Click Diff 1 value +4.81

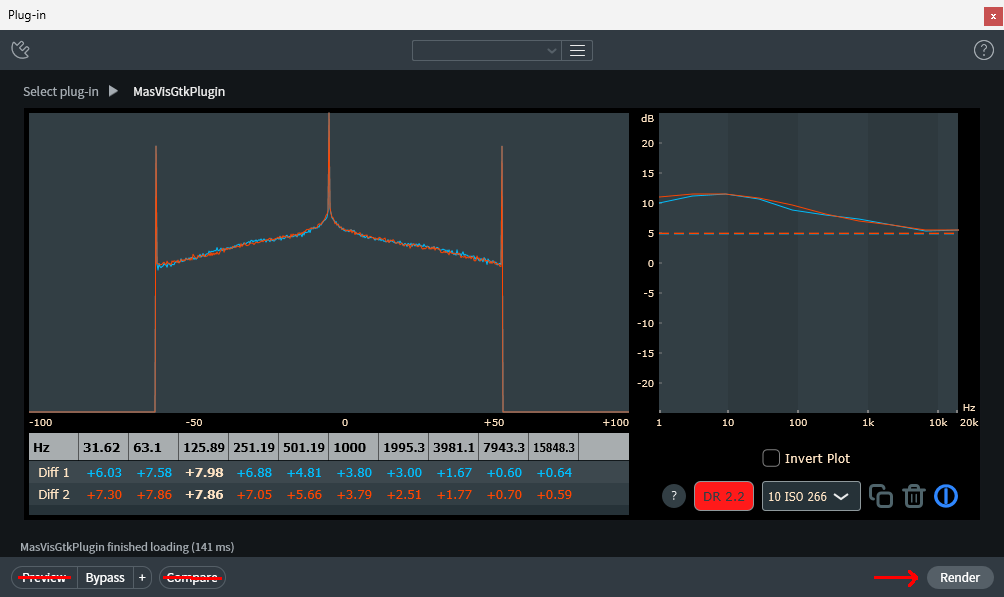point(304,473)
